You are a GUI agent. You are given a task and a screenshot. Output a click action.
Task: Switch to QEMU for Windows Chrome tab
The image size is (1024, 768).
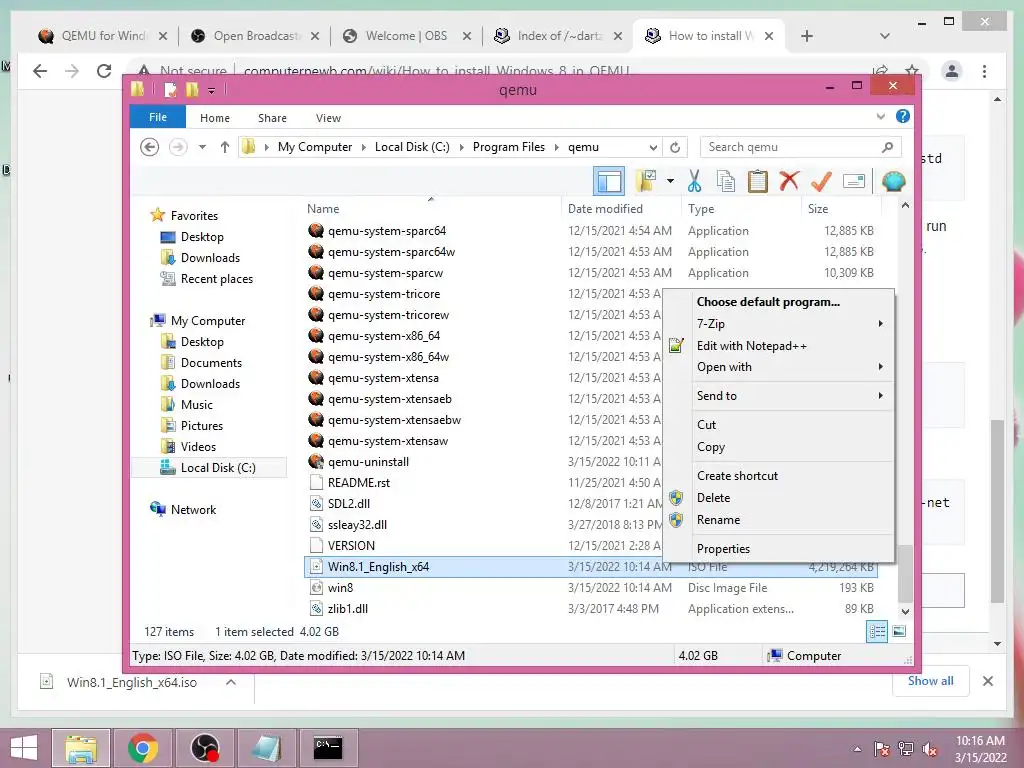(103, 36)
